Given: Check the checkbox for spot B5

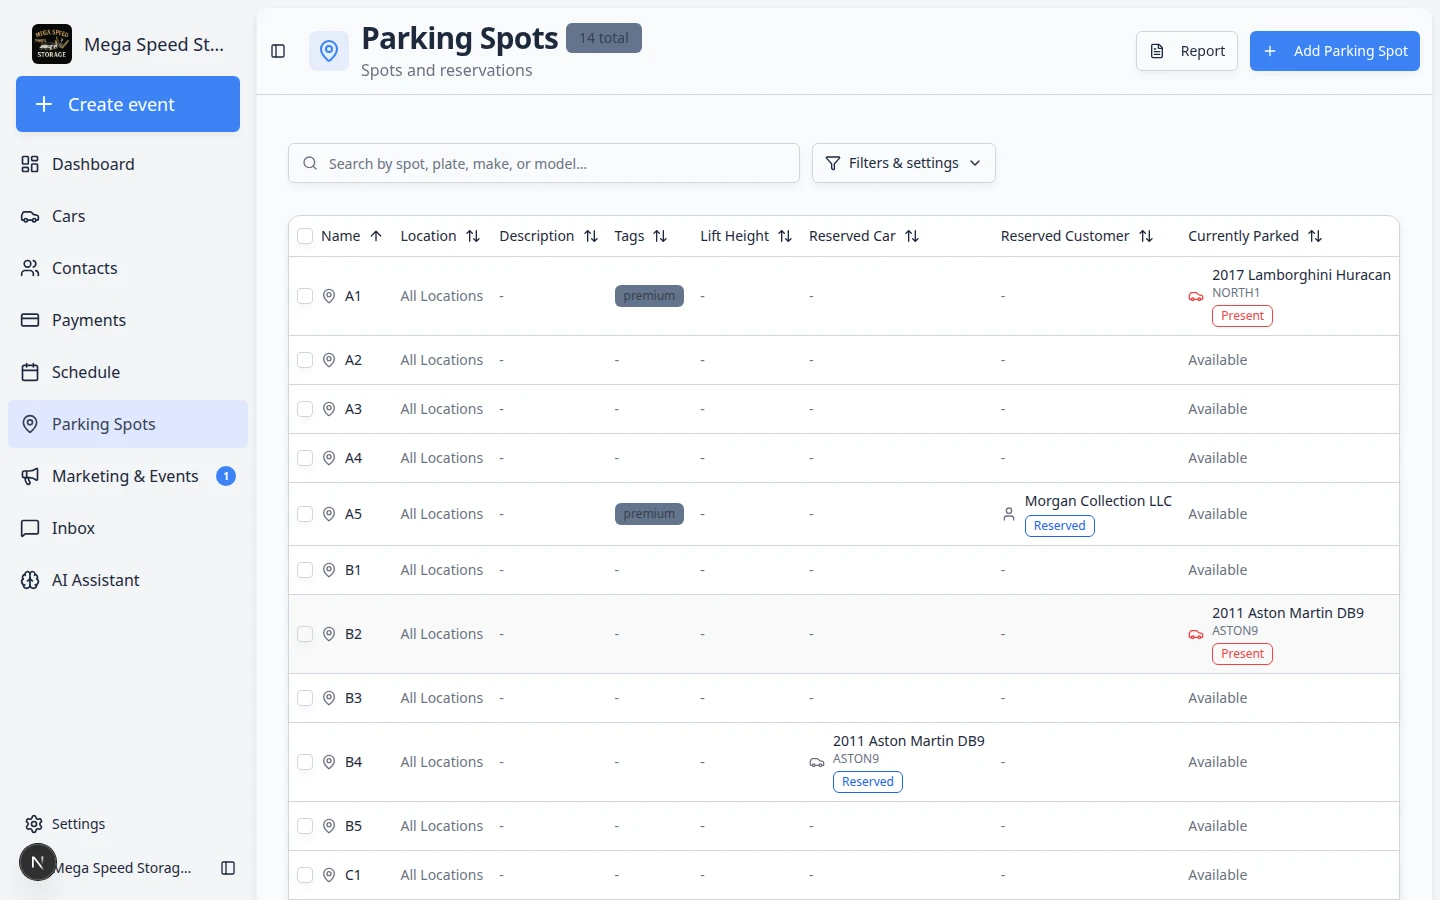Looking at the screenshot, I should click(x=305, y=826).
